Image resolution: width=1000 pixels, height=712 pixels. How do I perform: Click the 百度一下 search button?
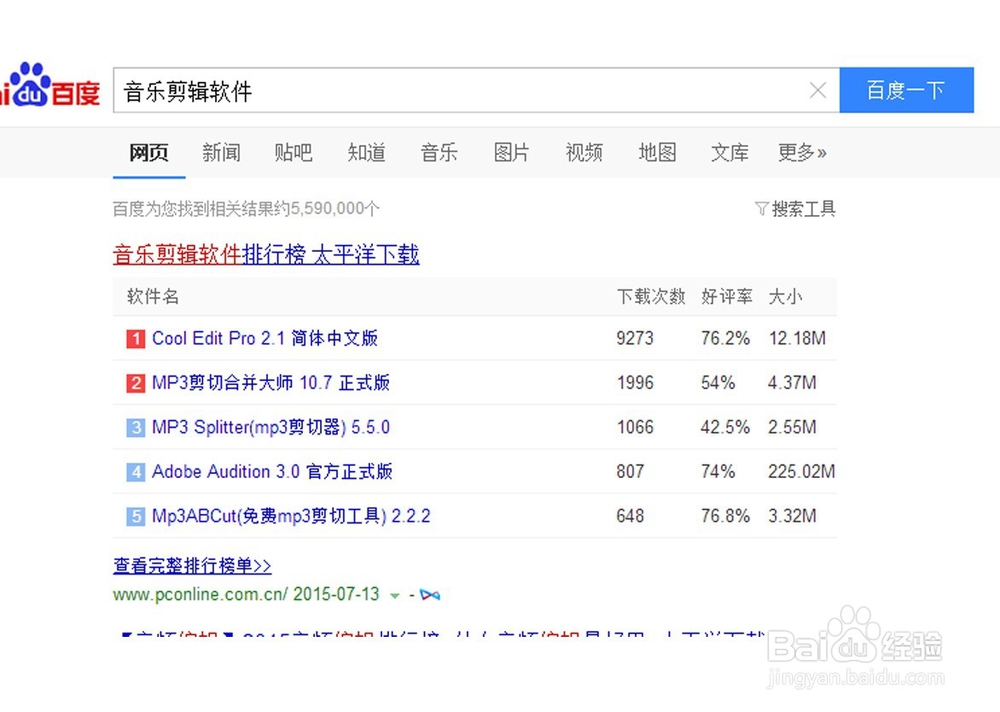(906, 90)
